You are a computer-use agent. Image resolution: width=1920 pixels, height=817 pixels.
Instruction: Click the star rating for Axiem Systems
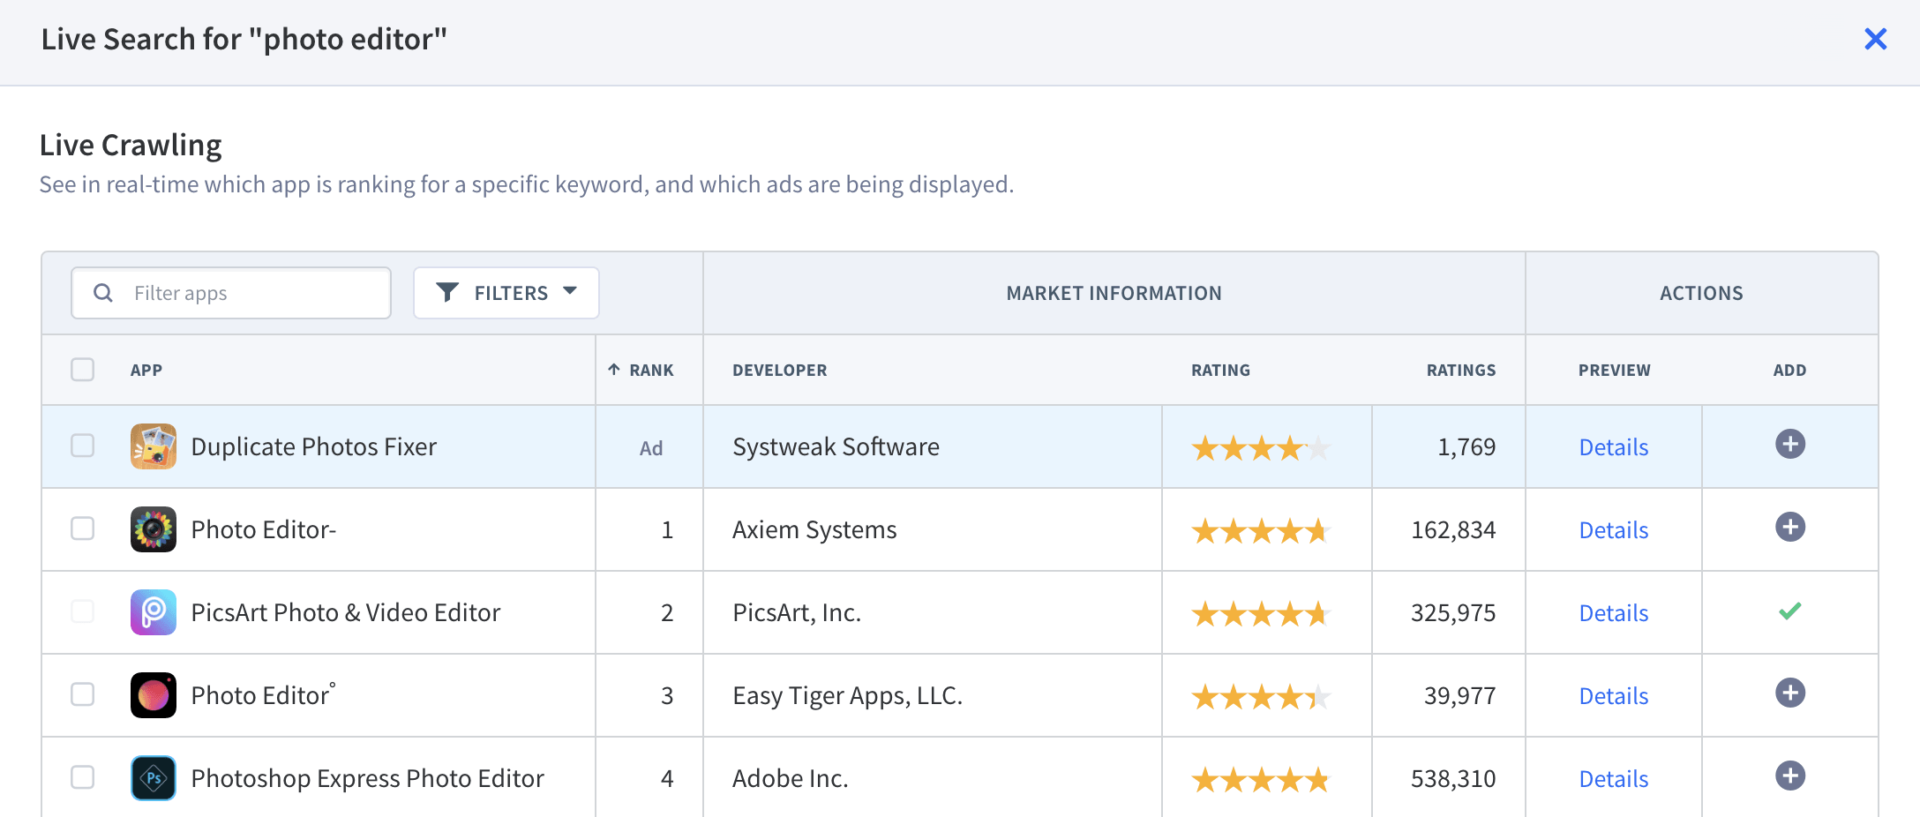pos(1260,531)
